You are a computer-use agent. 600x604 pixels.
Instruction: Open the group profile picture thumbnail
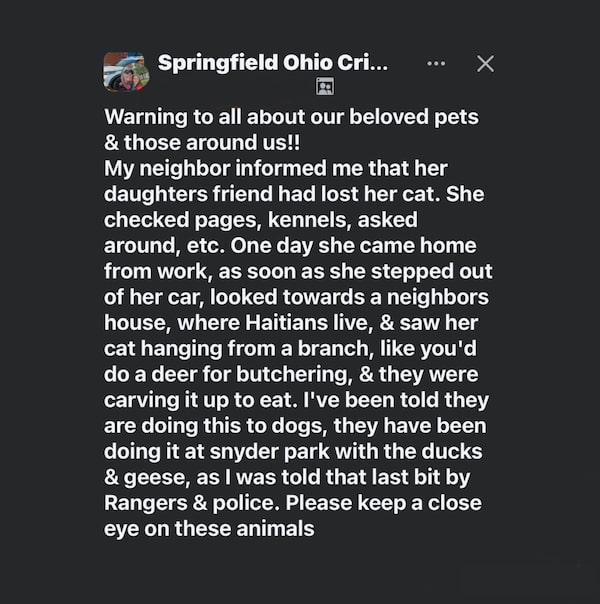click(x=126, y=70)
